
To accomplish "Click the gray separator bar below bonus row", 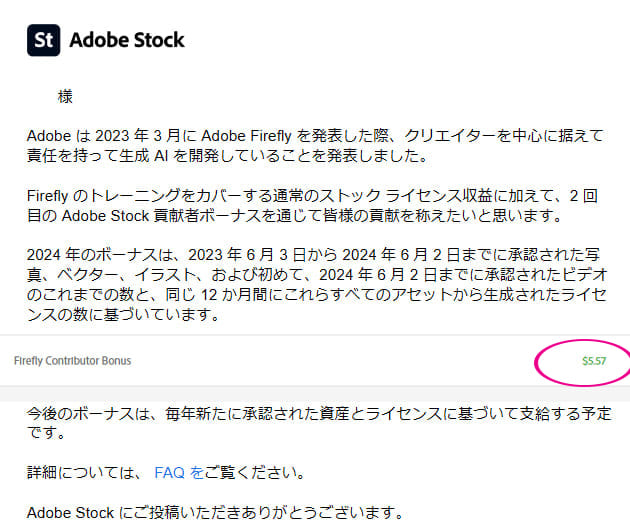I will (x=315, y=393).
